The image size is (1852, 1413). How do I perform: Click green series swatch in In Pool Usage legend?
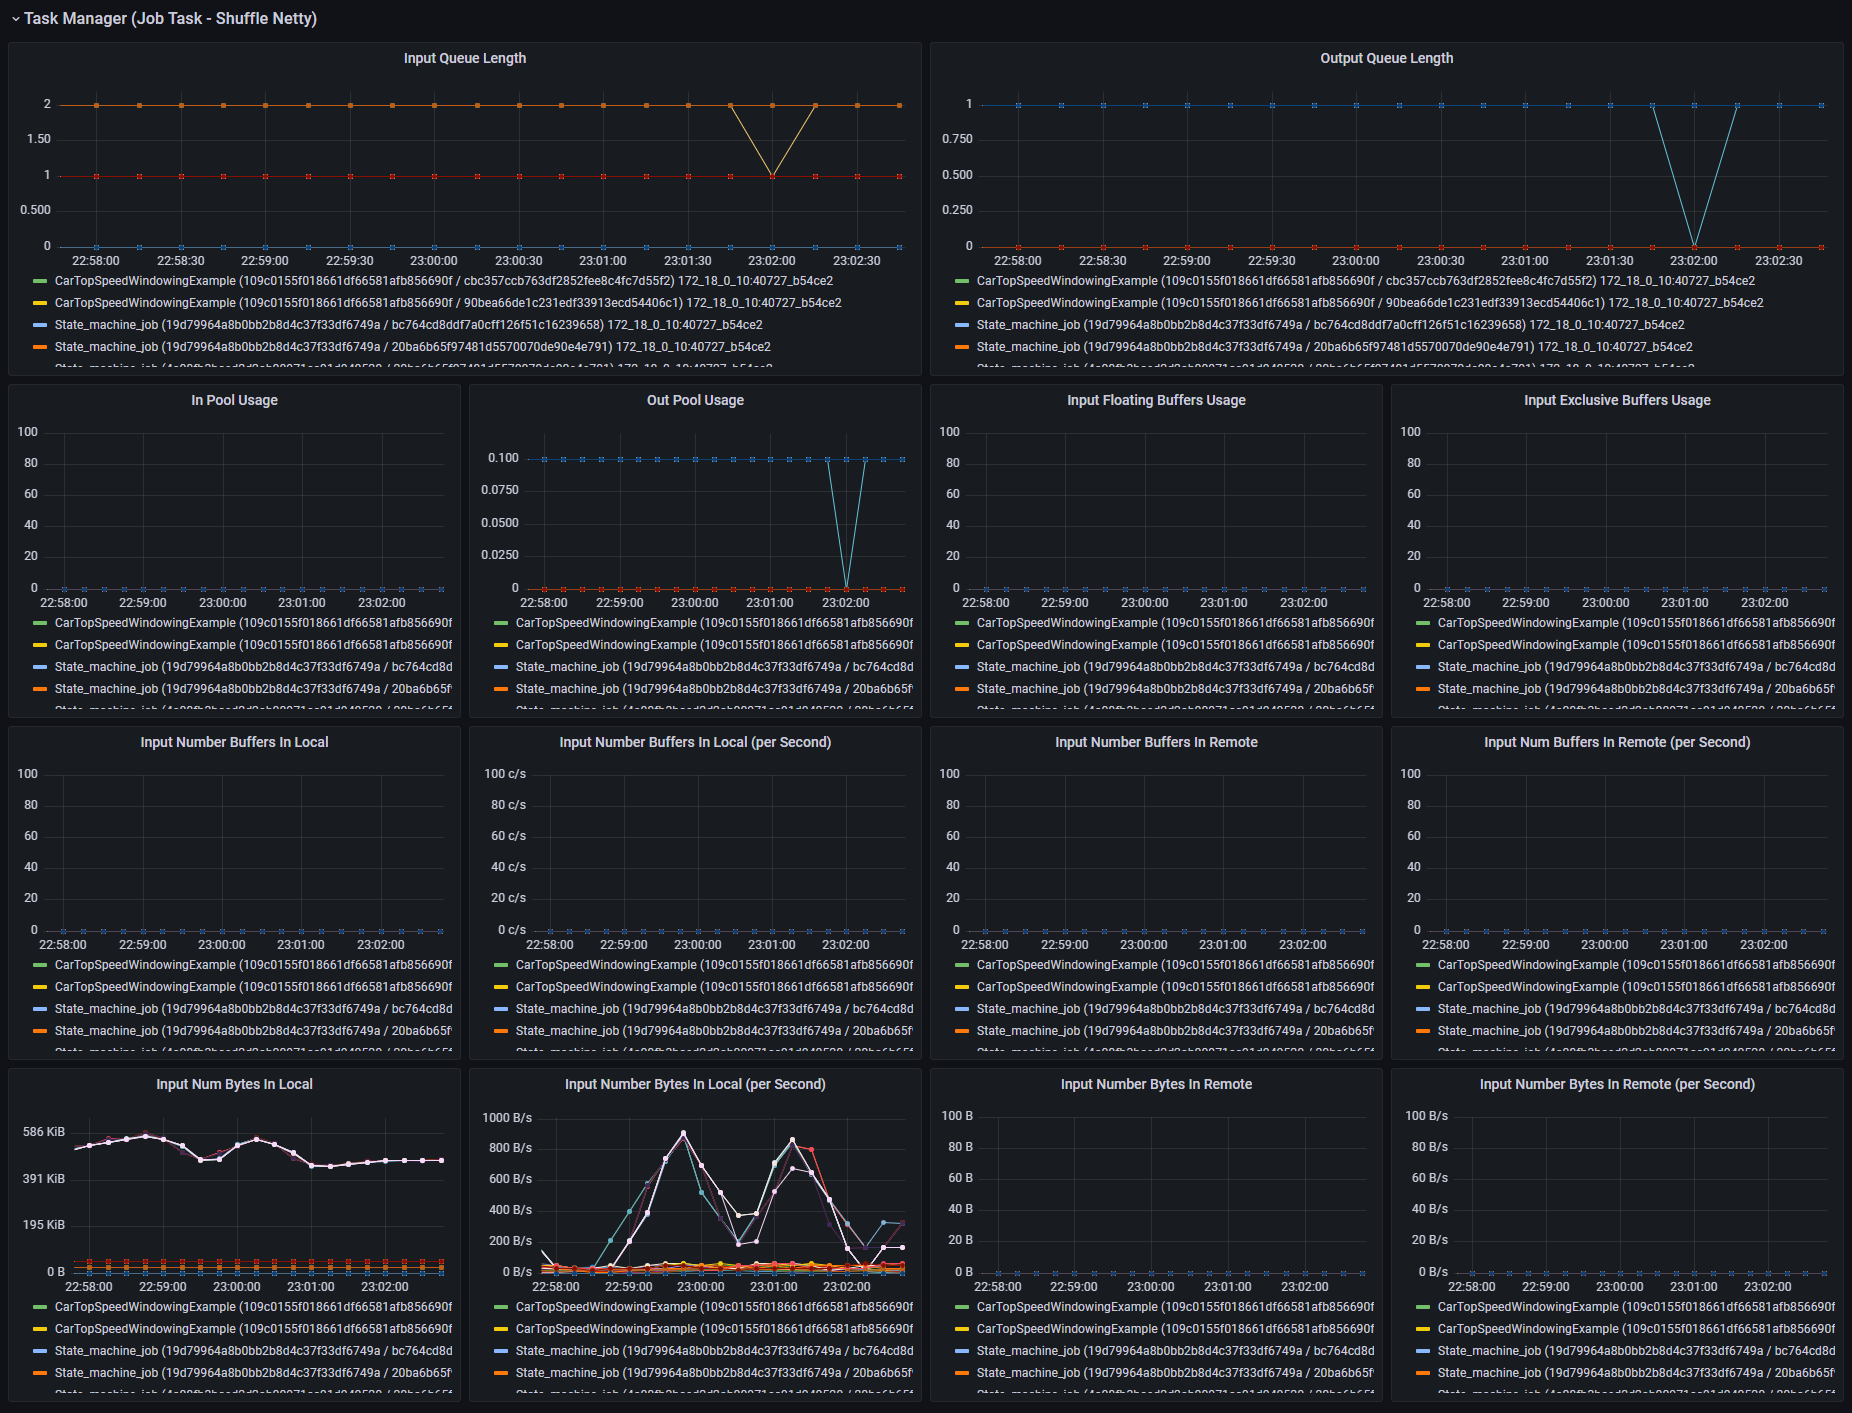pos(40,623)
